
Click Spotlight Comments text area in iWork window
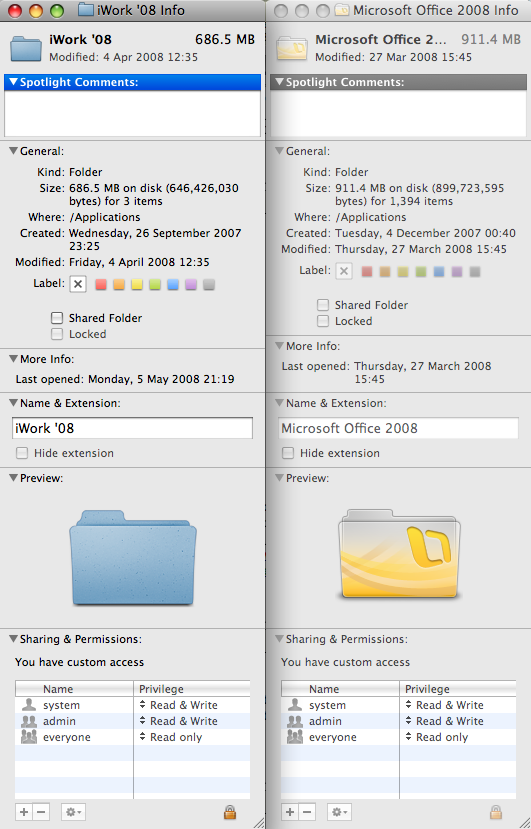point(132,113)
